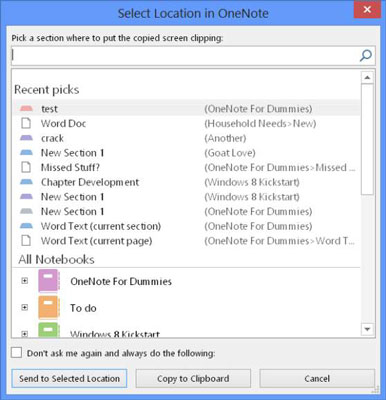Image resolution: width=386 pixels, height=400 pixels.
Task: Click the pink section icon beside test
Action: pyautogui.click(x=26, y=109)
